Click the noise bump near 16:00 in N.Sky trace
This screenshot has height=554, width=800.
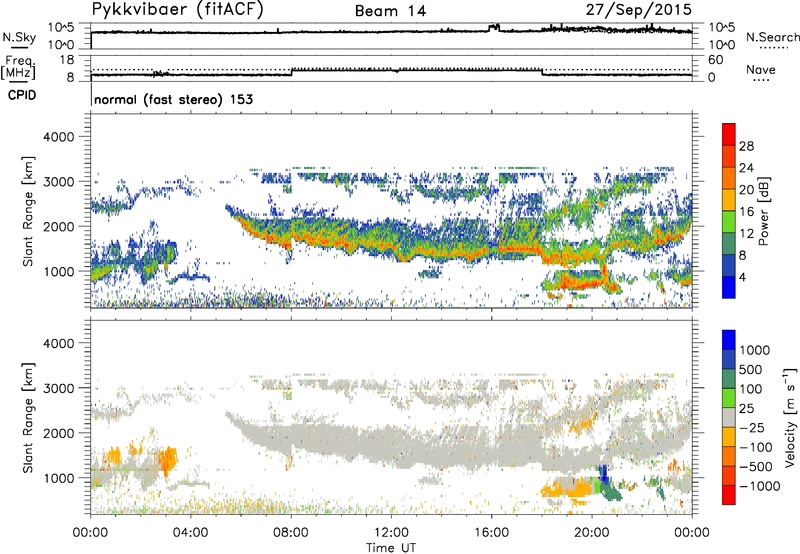point(494,27)
